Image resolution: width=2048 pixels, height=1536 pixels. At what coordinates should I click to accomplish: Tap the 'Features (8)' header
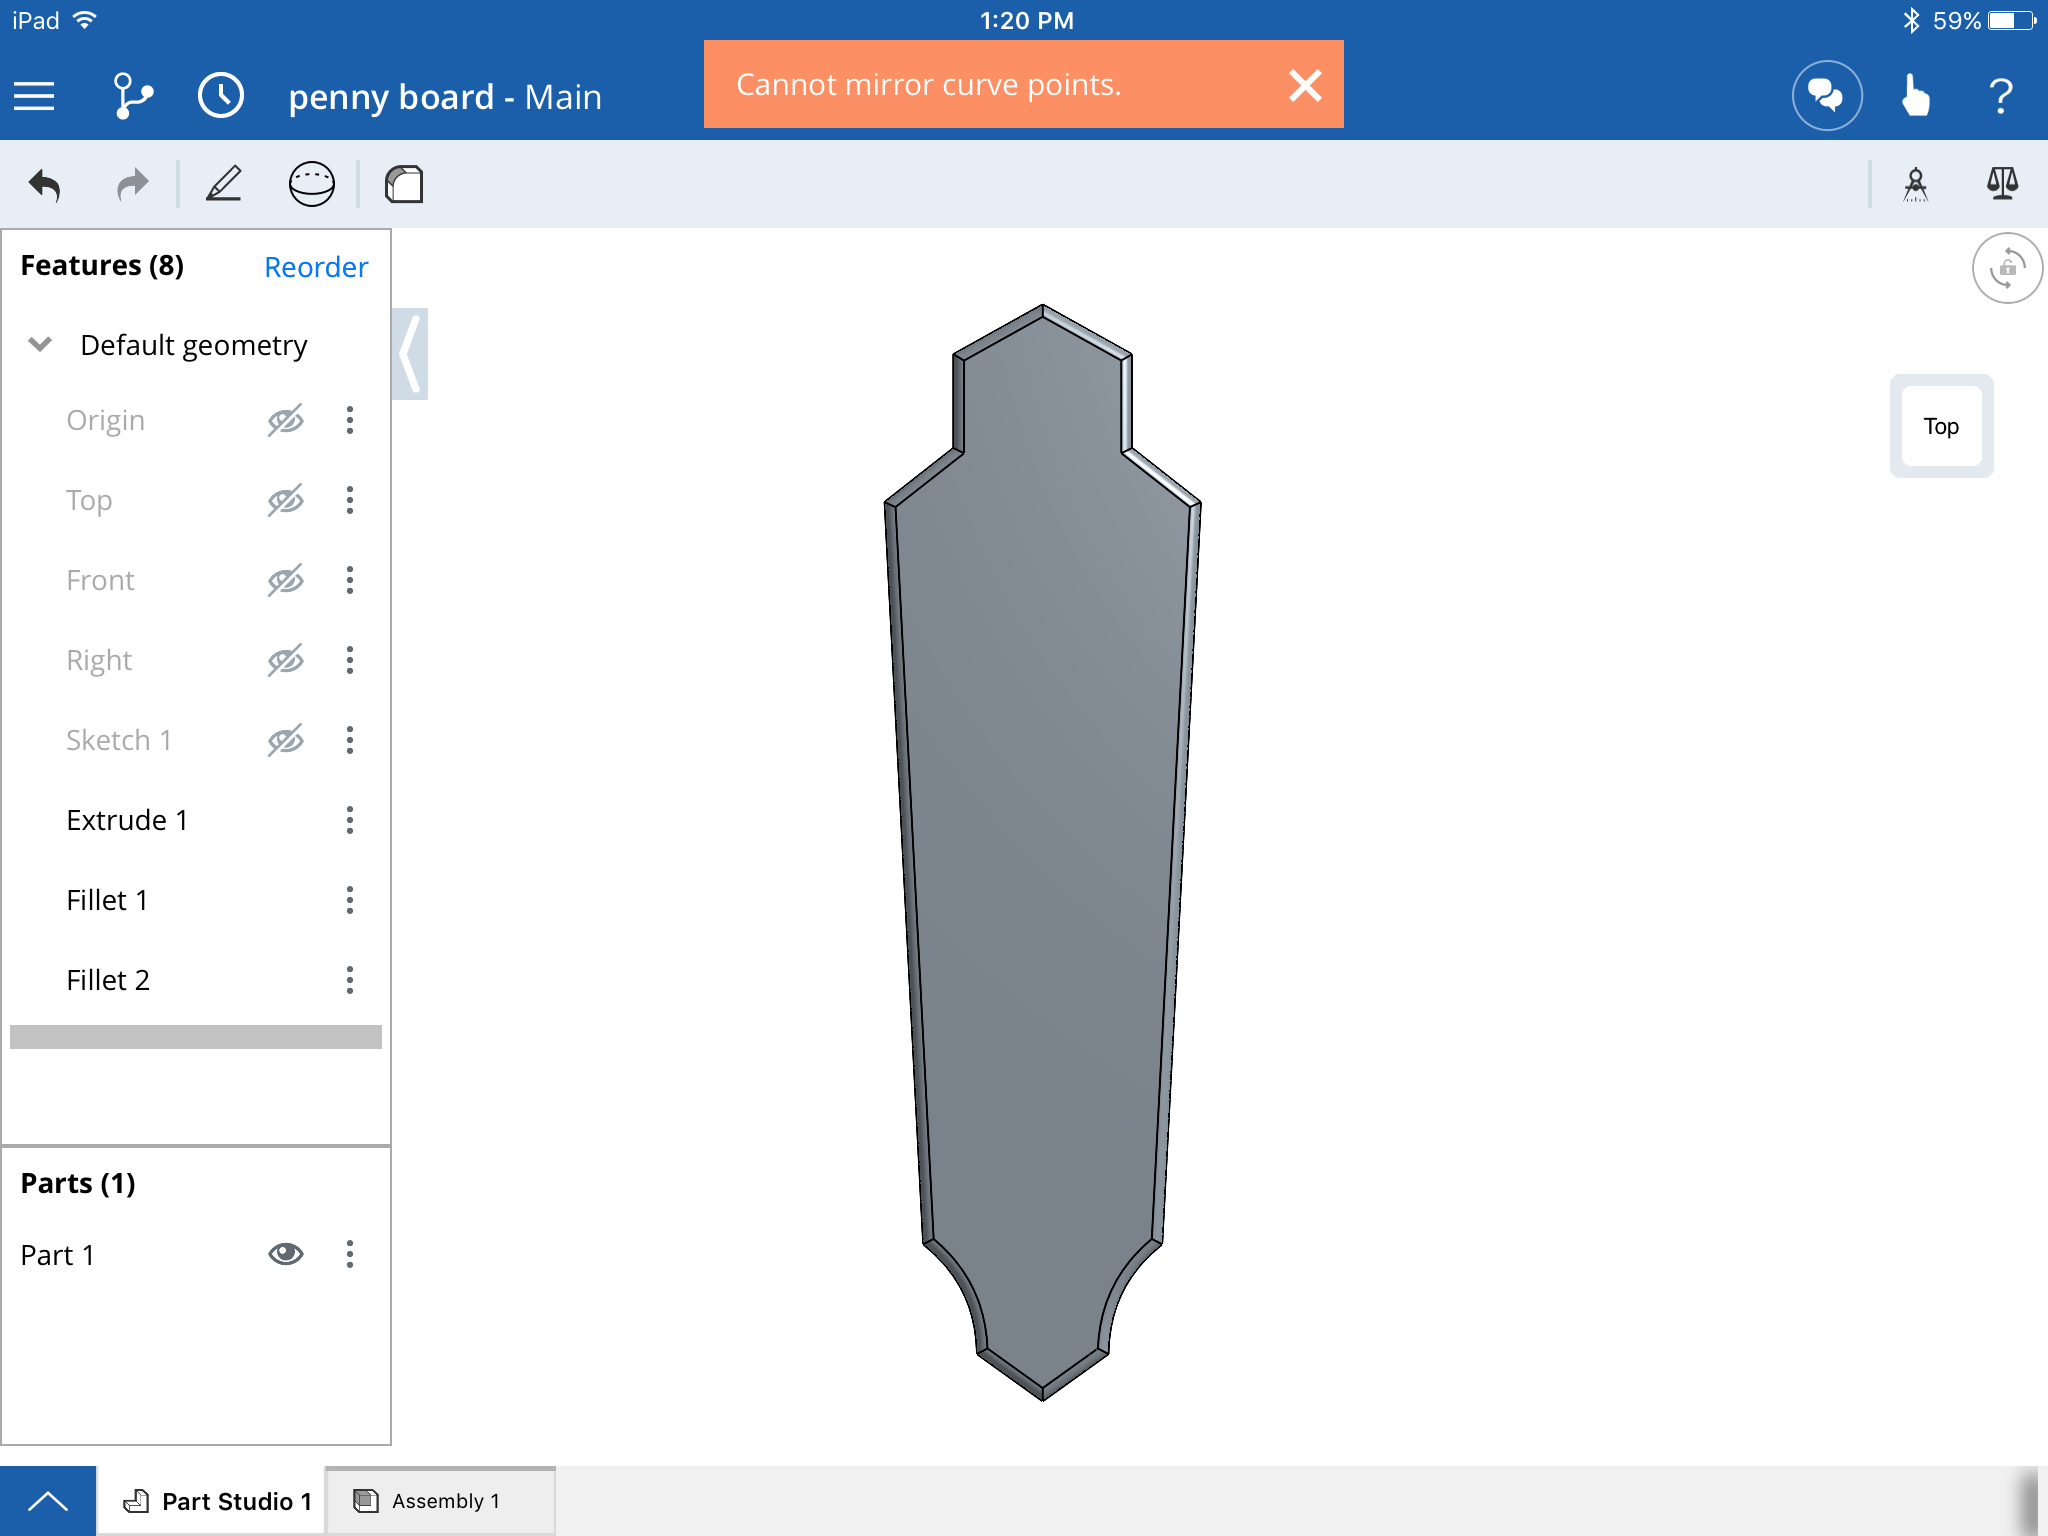(102, 266)
